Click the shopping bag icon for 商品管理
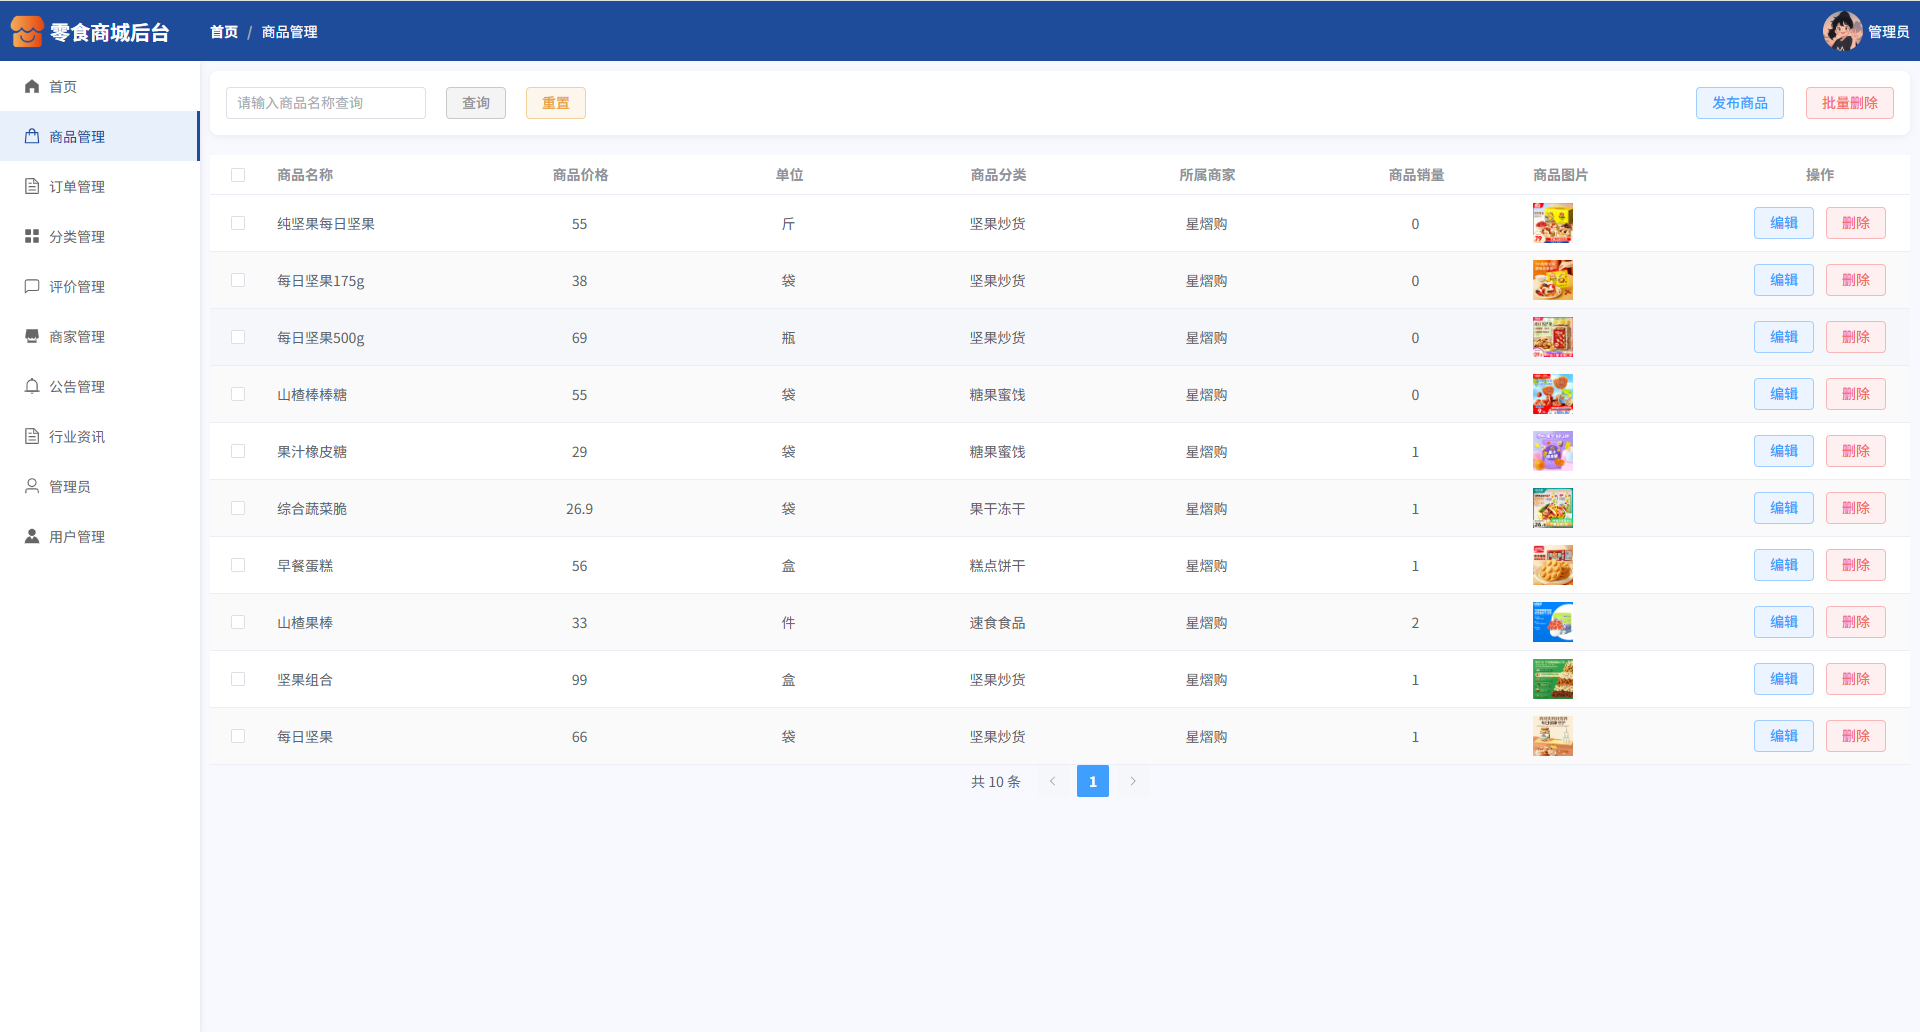 (32, 137)
